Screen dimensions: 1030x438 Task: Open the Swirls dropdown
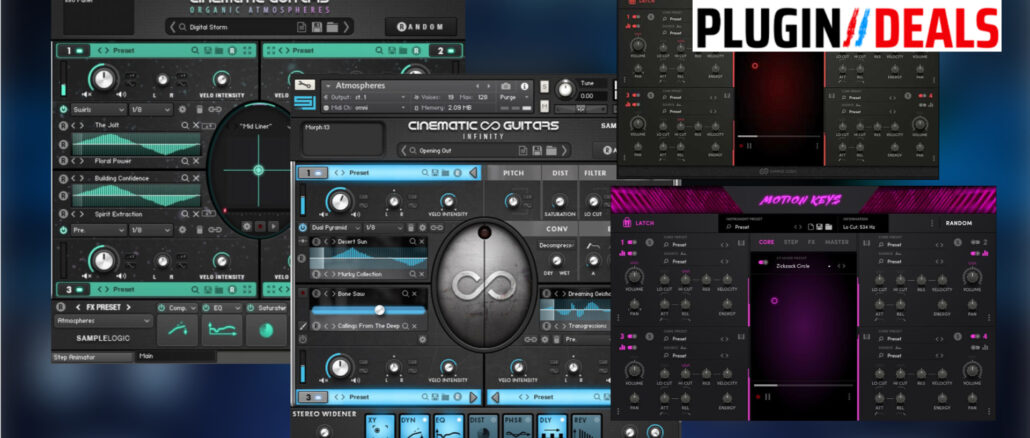point(99,110)
